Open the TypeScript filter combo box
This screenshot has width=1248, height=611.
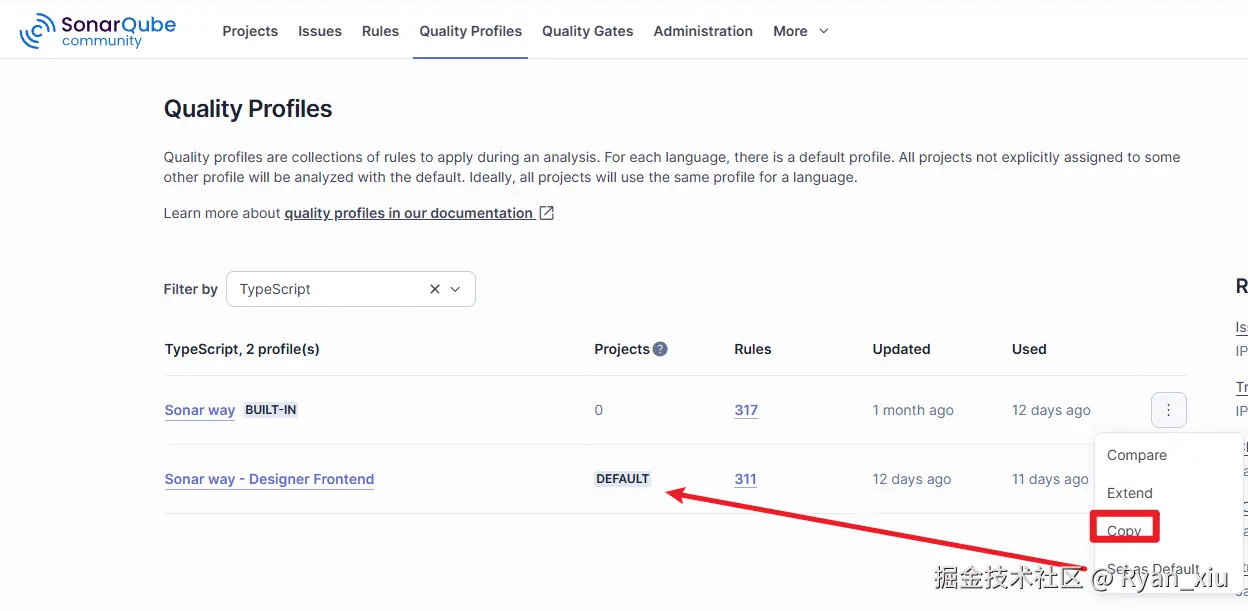pyautogui.click(x=351, y=289)
